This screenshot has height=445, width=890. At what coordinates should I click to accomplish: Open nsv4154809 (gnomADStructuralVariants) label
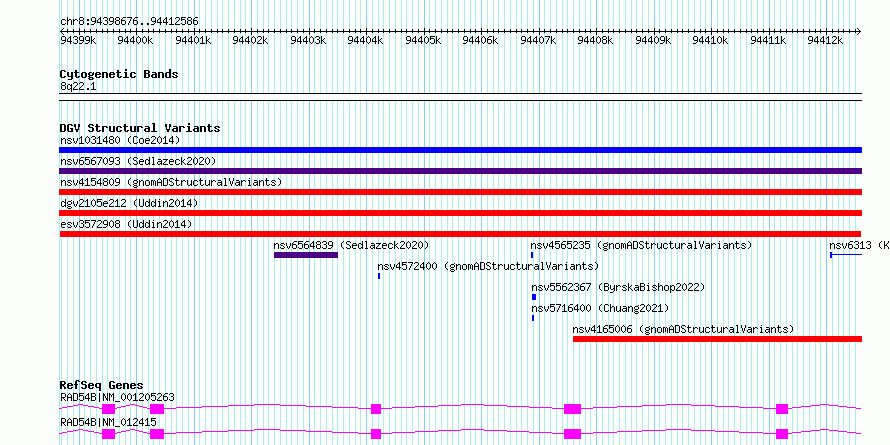click(171, 182)
